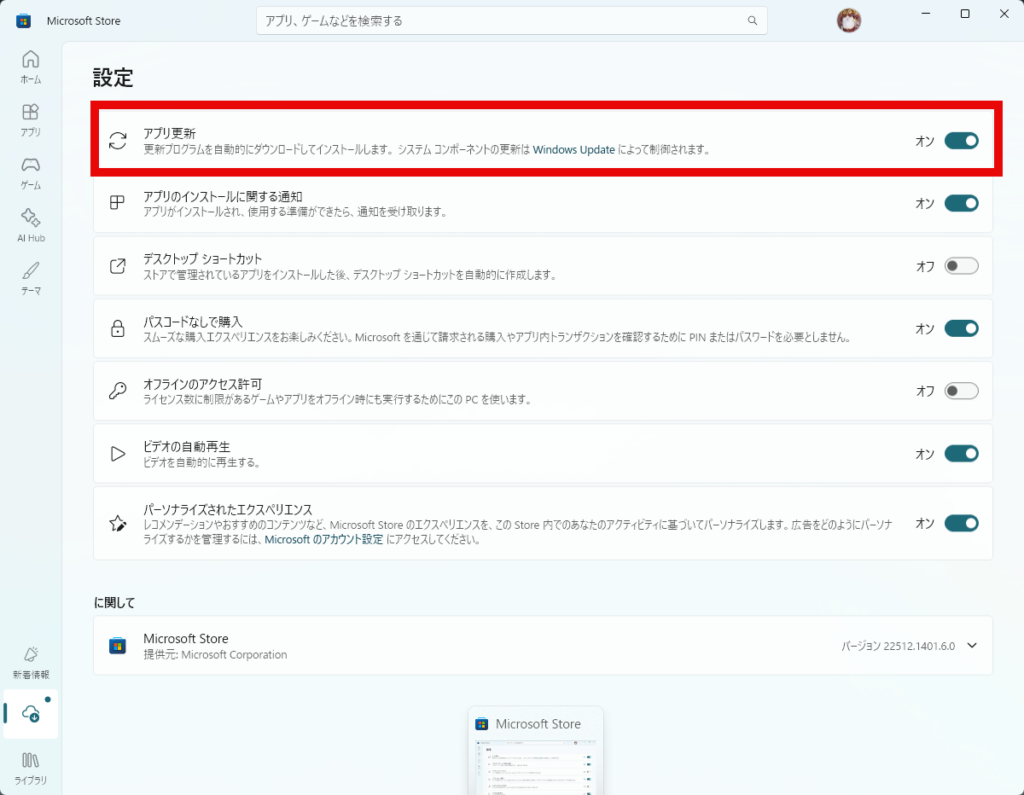The image size is (1024, 795).
Task: Click the search magnifier icon
Action: coord(752,21)
